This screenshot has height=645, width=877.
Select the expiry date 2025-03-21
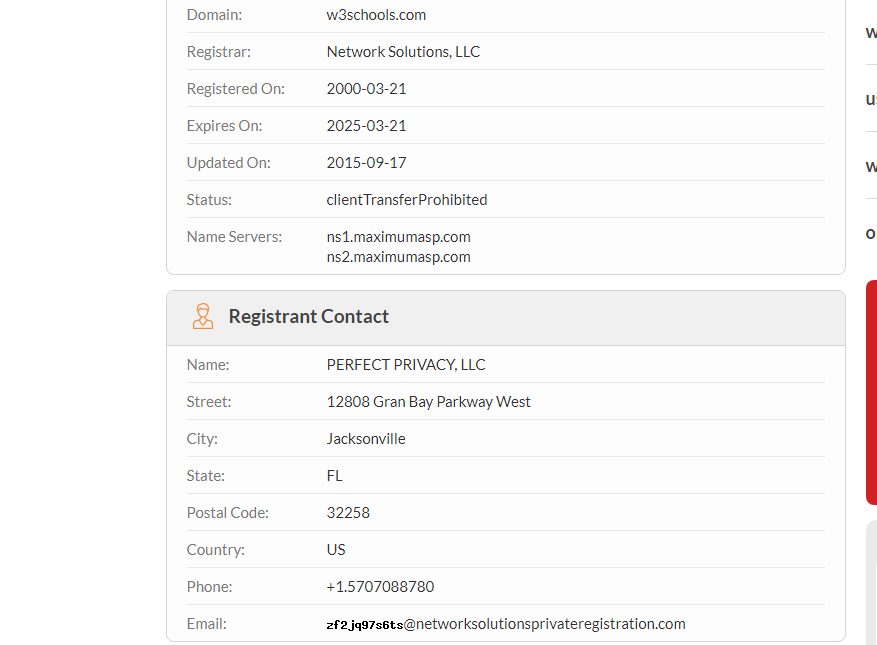(x=366, y=126)
